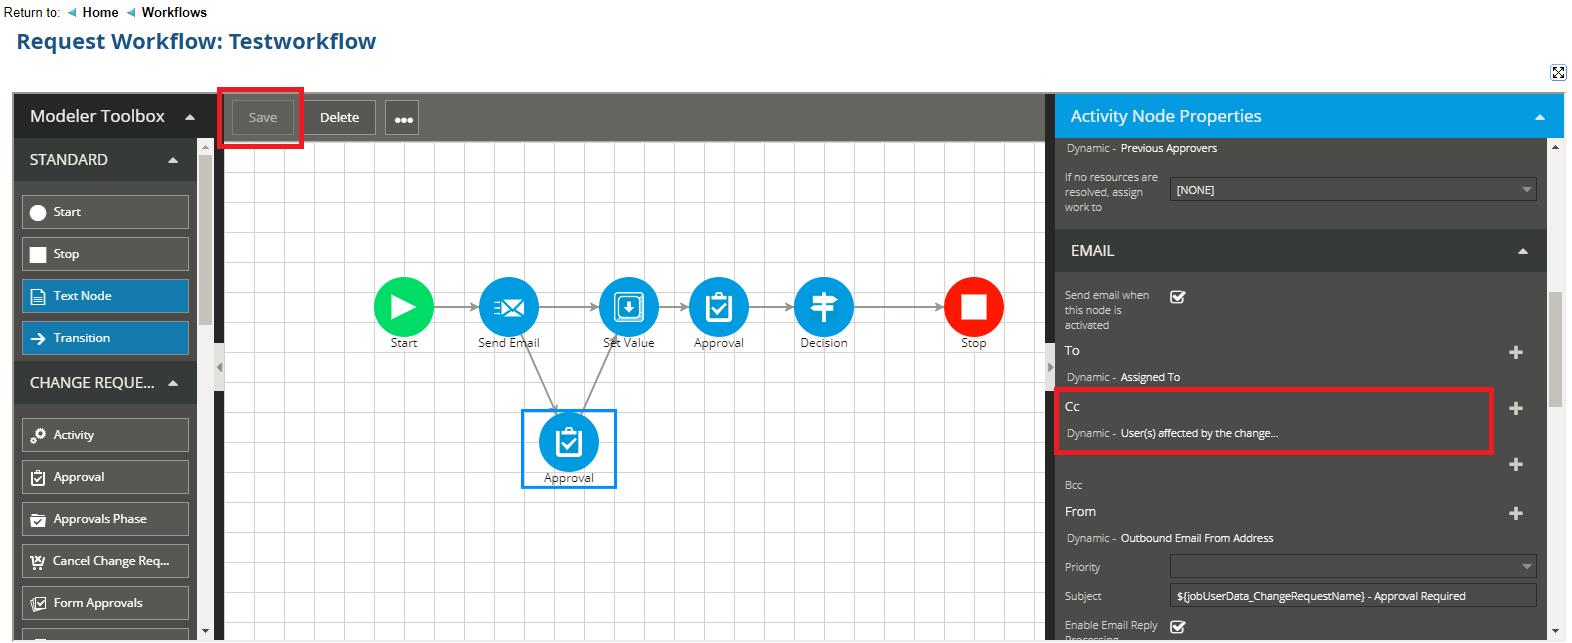1572x643 pixels.
Task: Toggle Send email when node is activated
Action: [1178, 297]
